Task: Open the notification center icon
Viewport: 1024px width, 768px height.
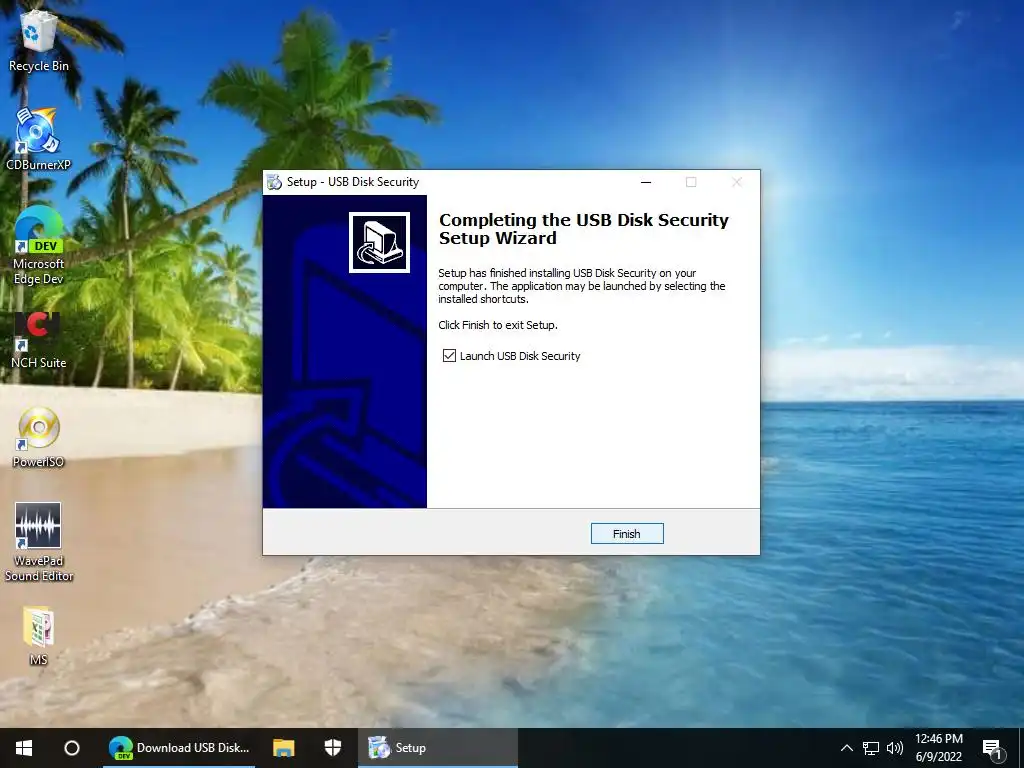Action: [992, 750]
